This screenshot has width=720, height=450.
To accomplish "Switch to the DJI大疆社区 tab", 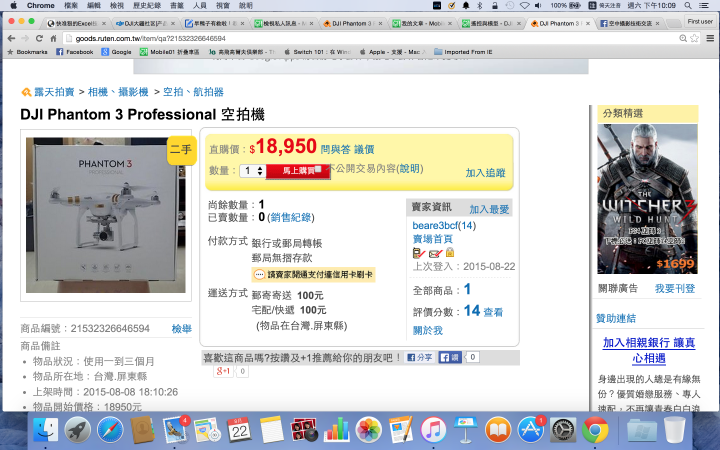I will click(145, 23).
